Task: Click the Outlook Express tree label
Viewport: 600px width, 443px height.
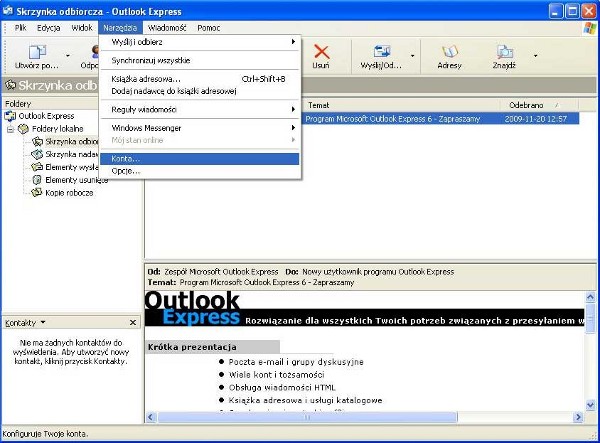Action: click(x=46, y=116)
